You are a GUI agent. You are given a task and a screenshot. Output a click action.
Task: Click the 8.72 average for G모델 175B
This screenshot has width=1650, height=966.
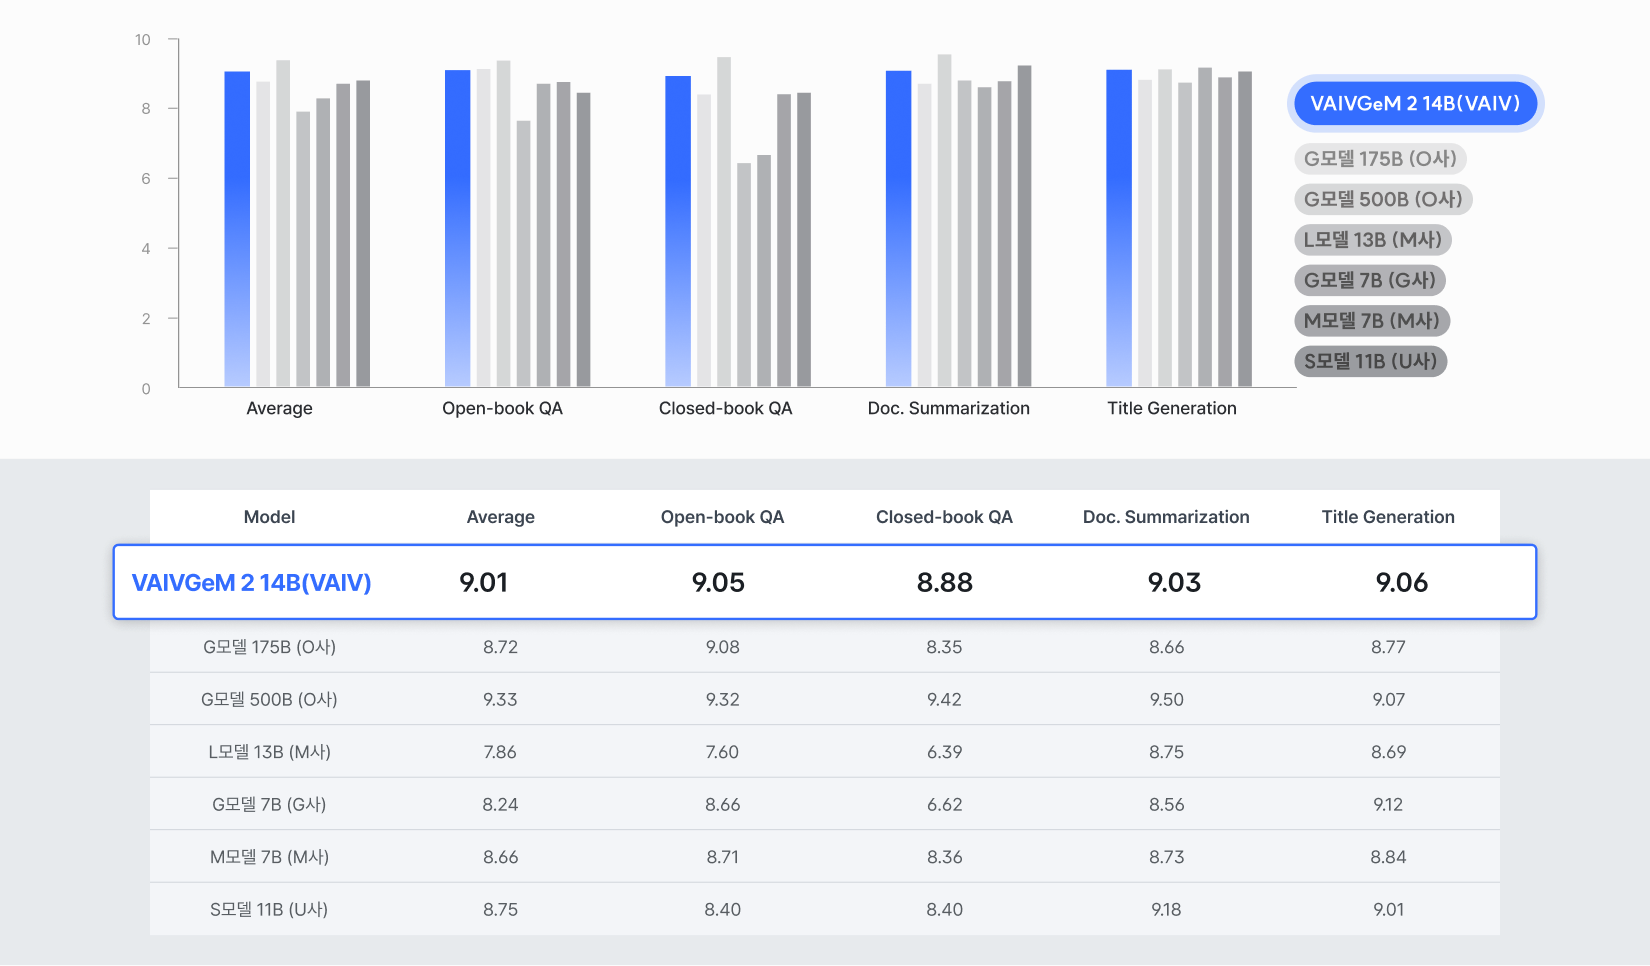coord(501,647)
